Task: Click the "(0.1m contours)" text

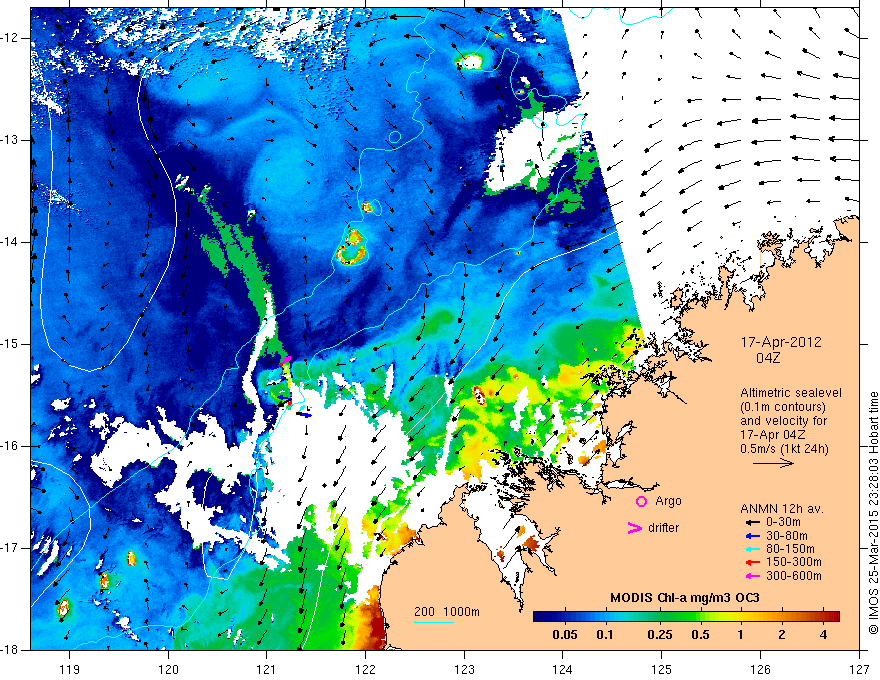Action: tap(783, 407)
